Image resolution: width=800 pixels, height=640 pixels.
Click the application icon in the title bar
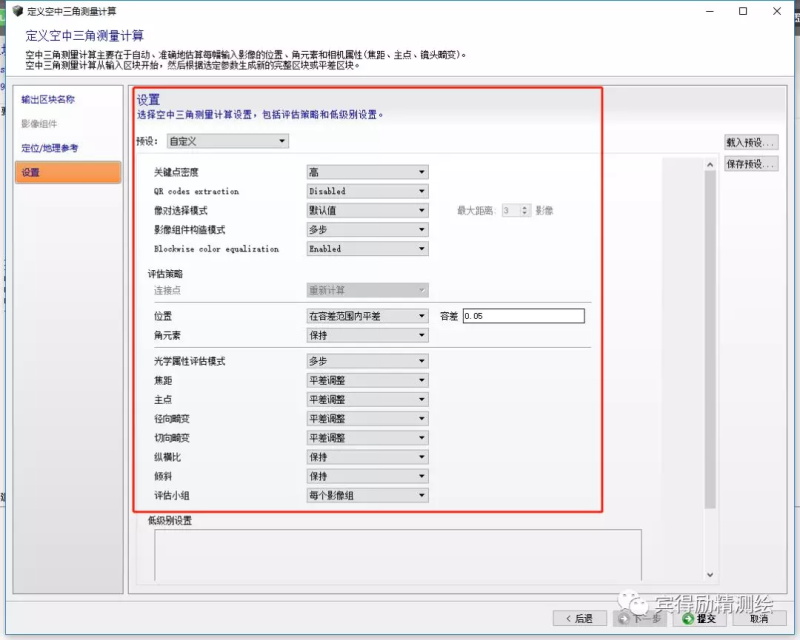17,11
